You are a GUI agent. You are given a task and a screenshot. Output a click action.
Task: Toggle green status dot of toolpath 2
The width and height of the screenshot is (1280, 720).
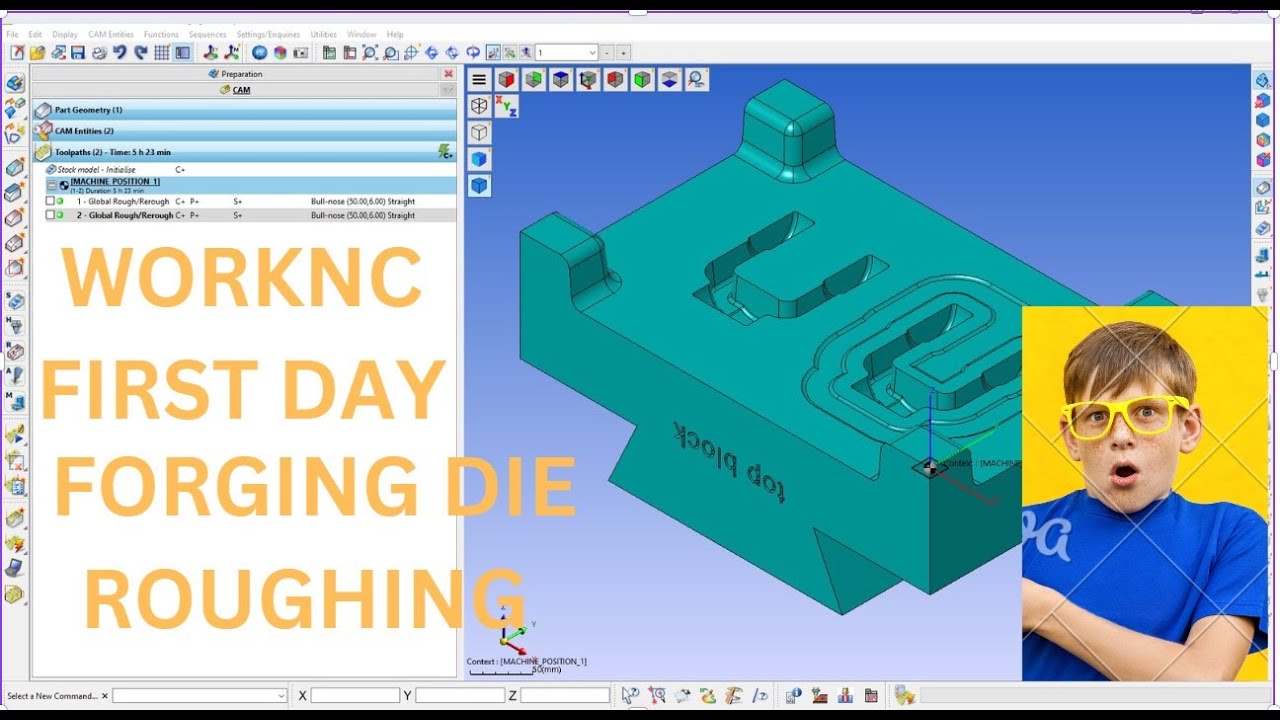click(x=60, y=215)
